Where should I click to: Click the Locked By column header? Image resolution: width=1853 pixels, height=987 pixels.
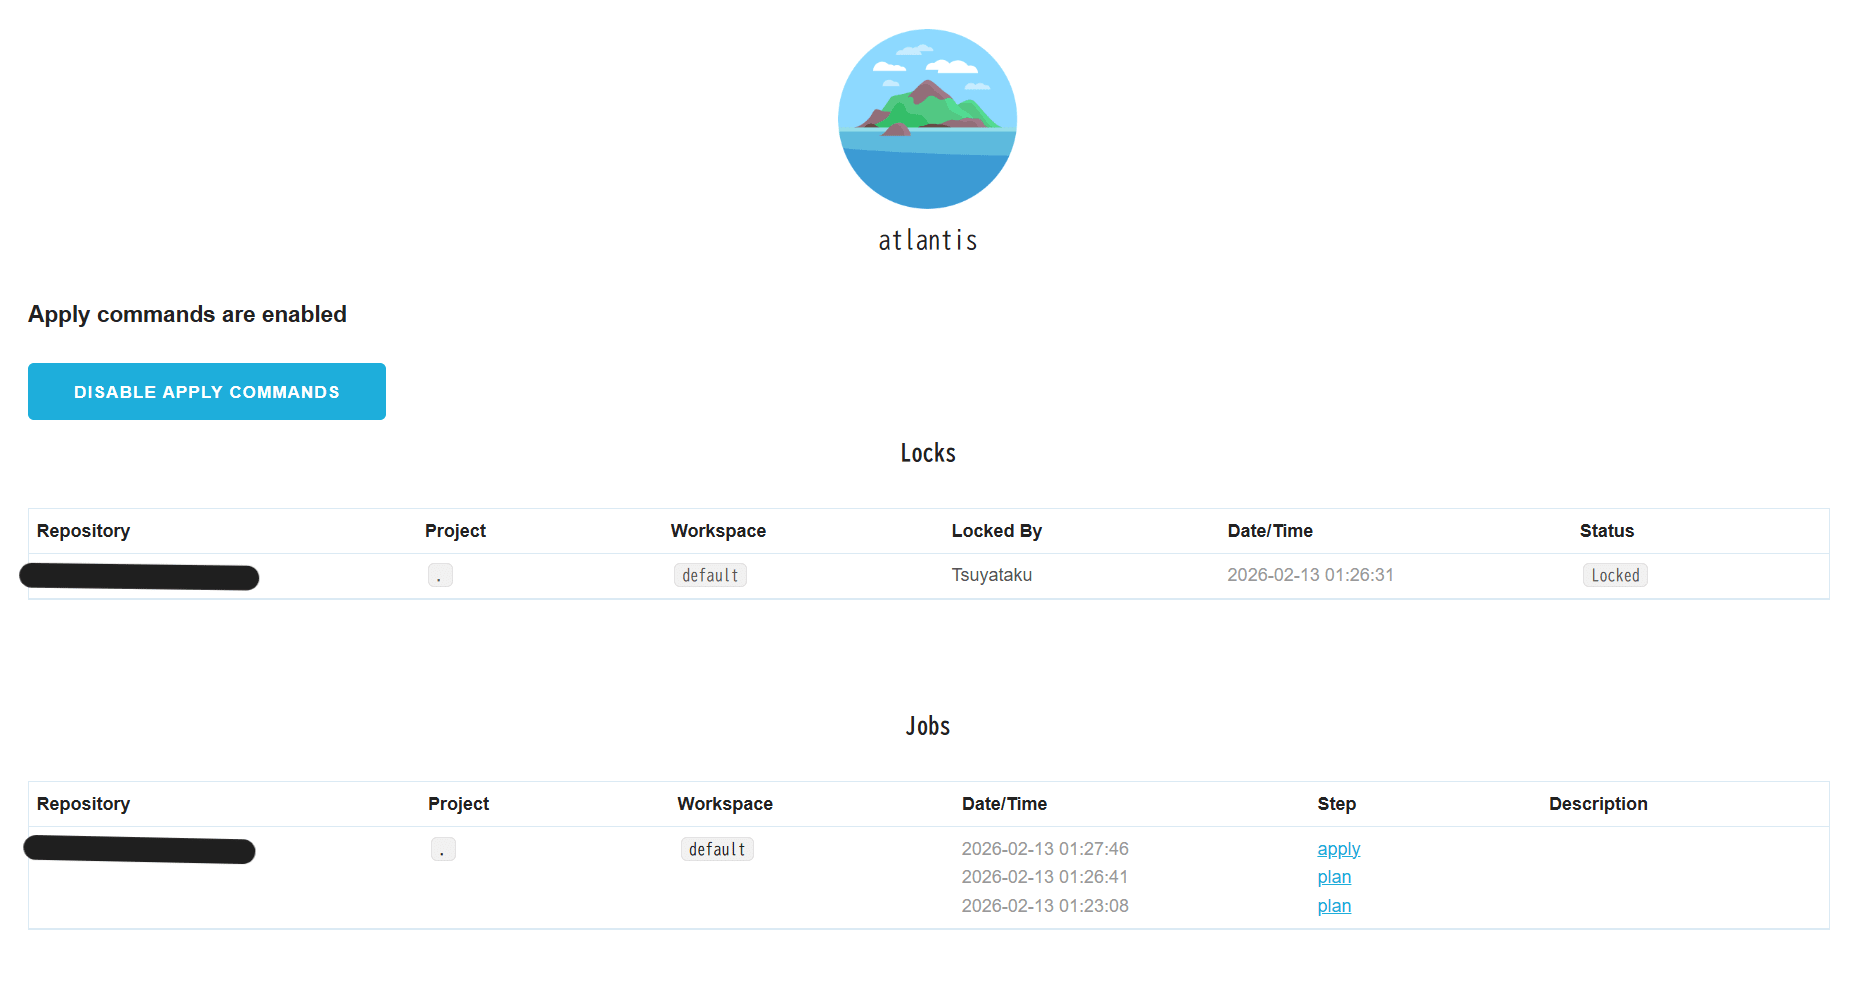pyautogui.click(x=996, y=531)
